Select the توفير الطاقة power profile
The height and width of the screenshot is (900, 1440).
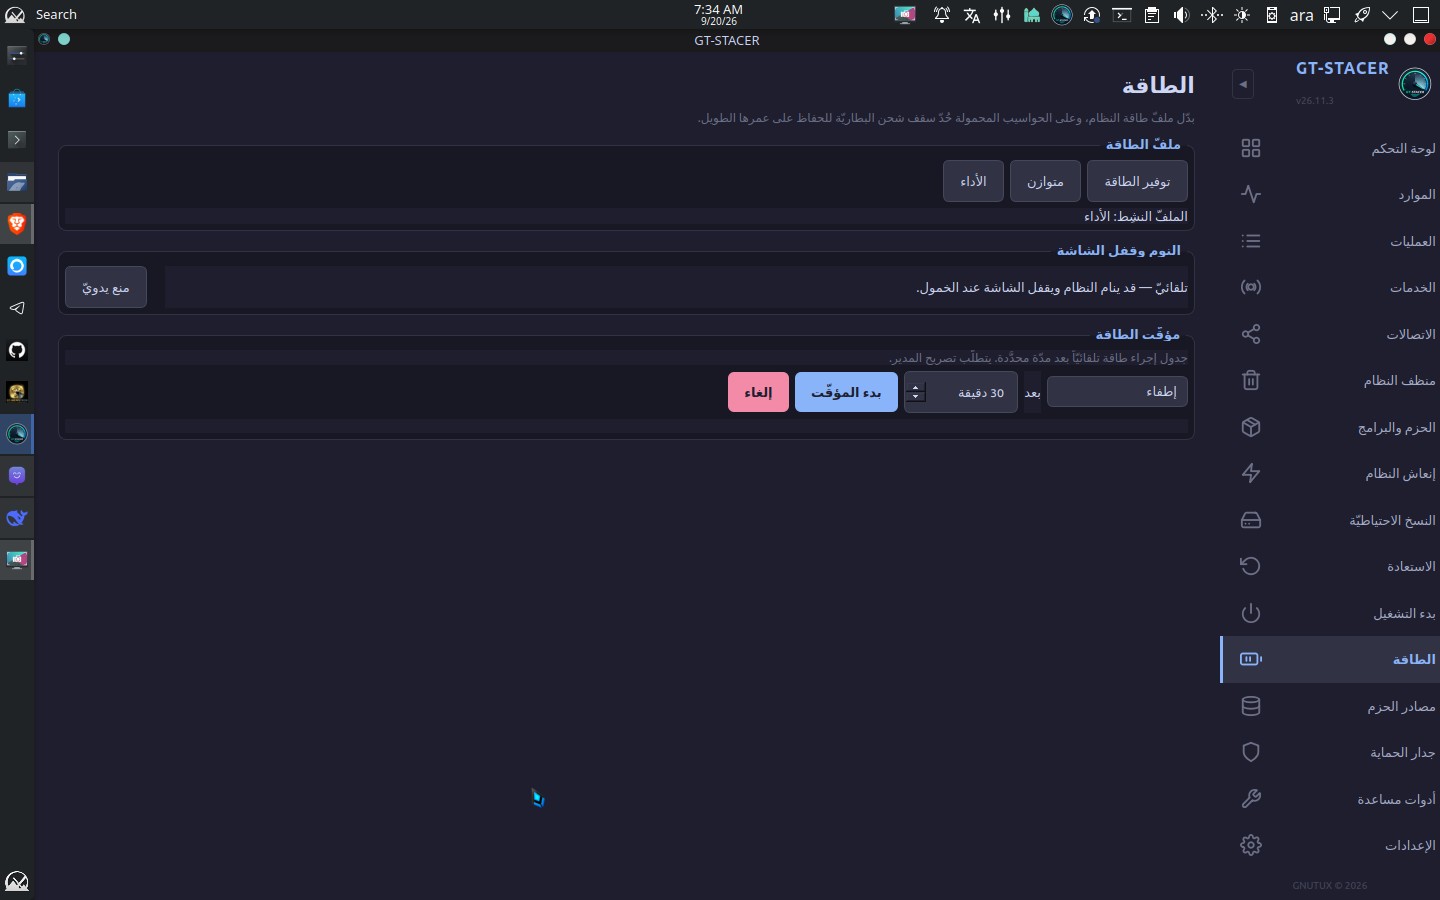point(1137,181)
